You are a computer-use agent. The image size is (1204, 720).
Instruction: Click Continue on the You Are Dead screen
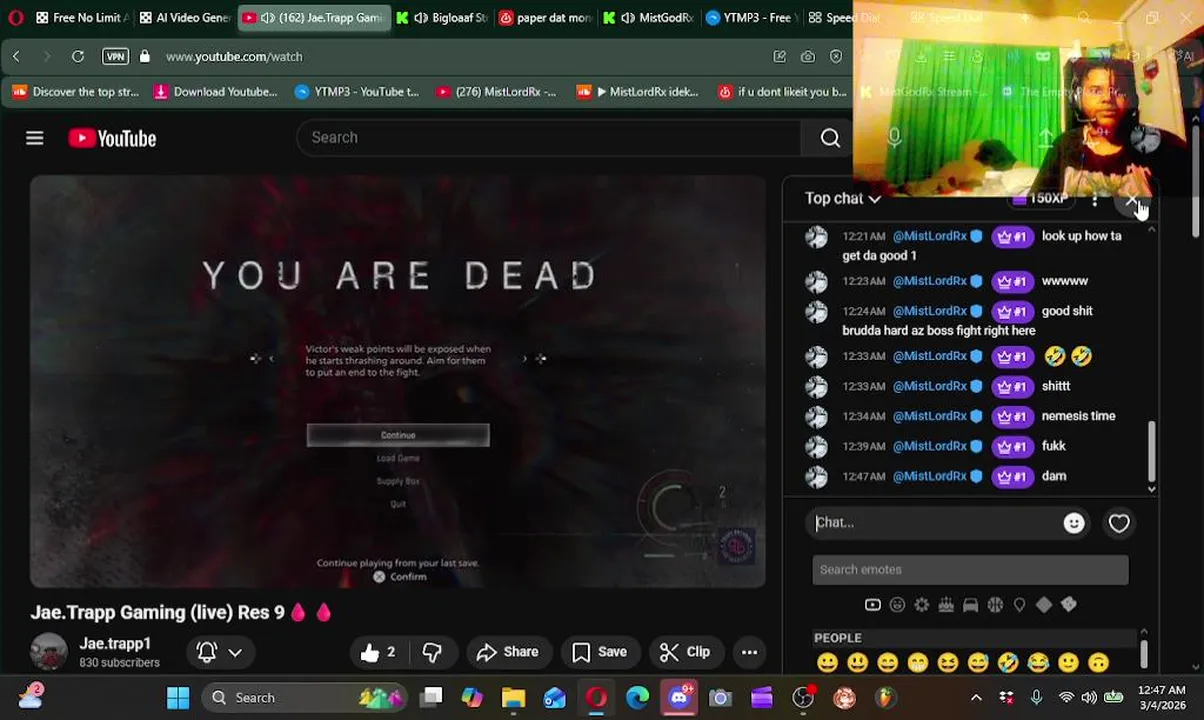tap(398, 435)
